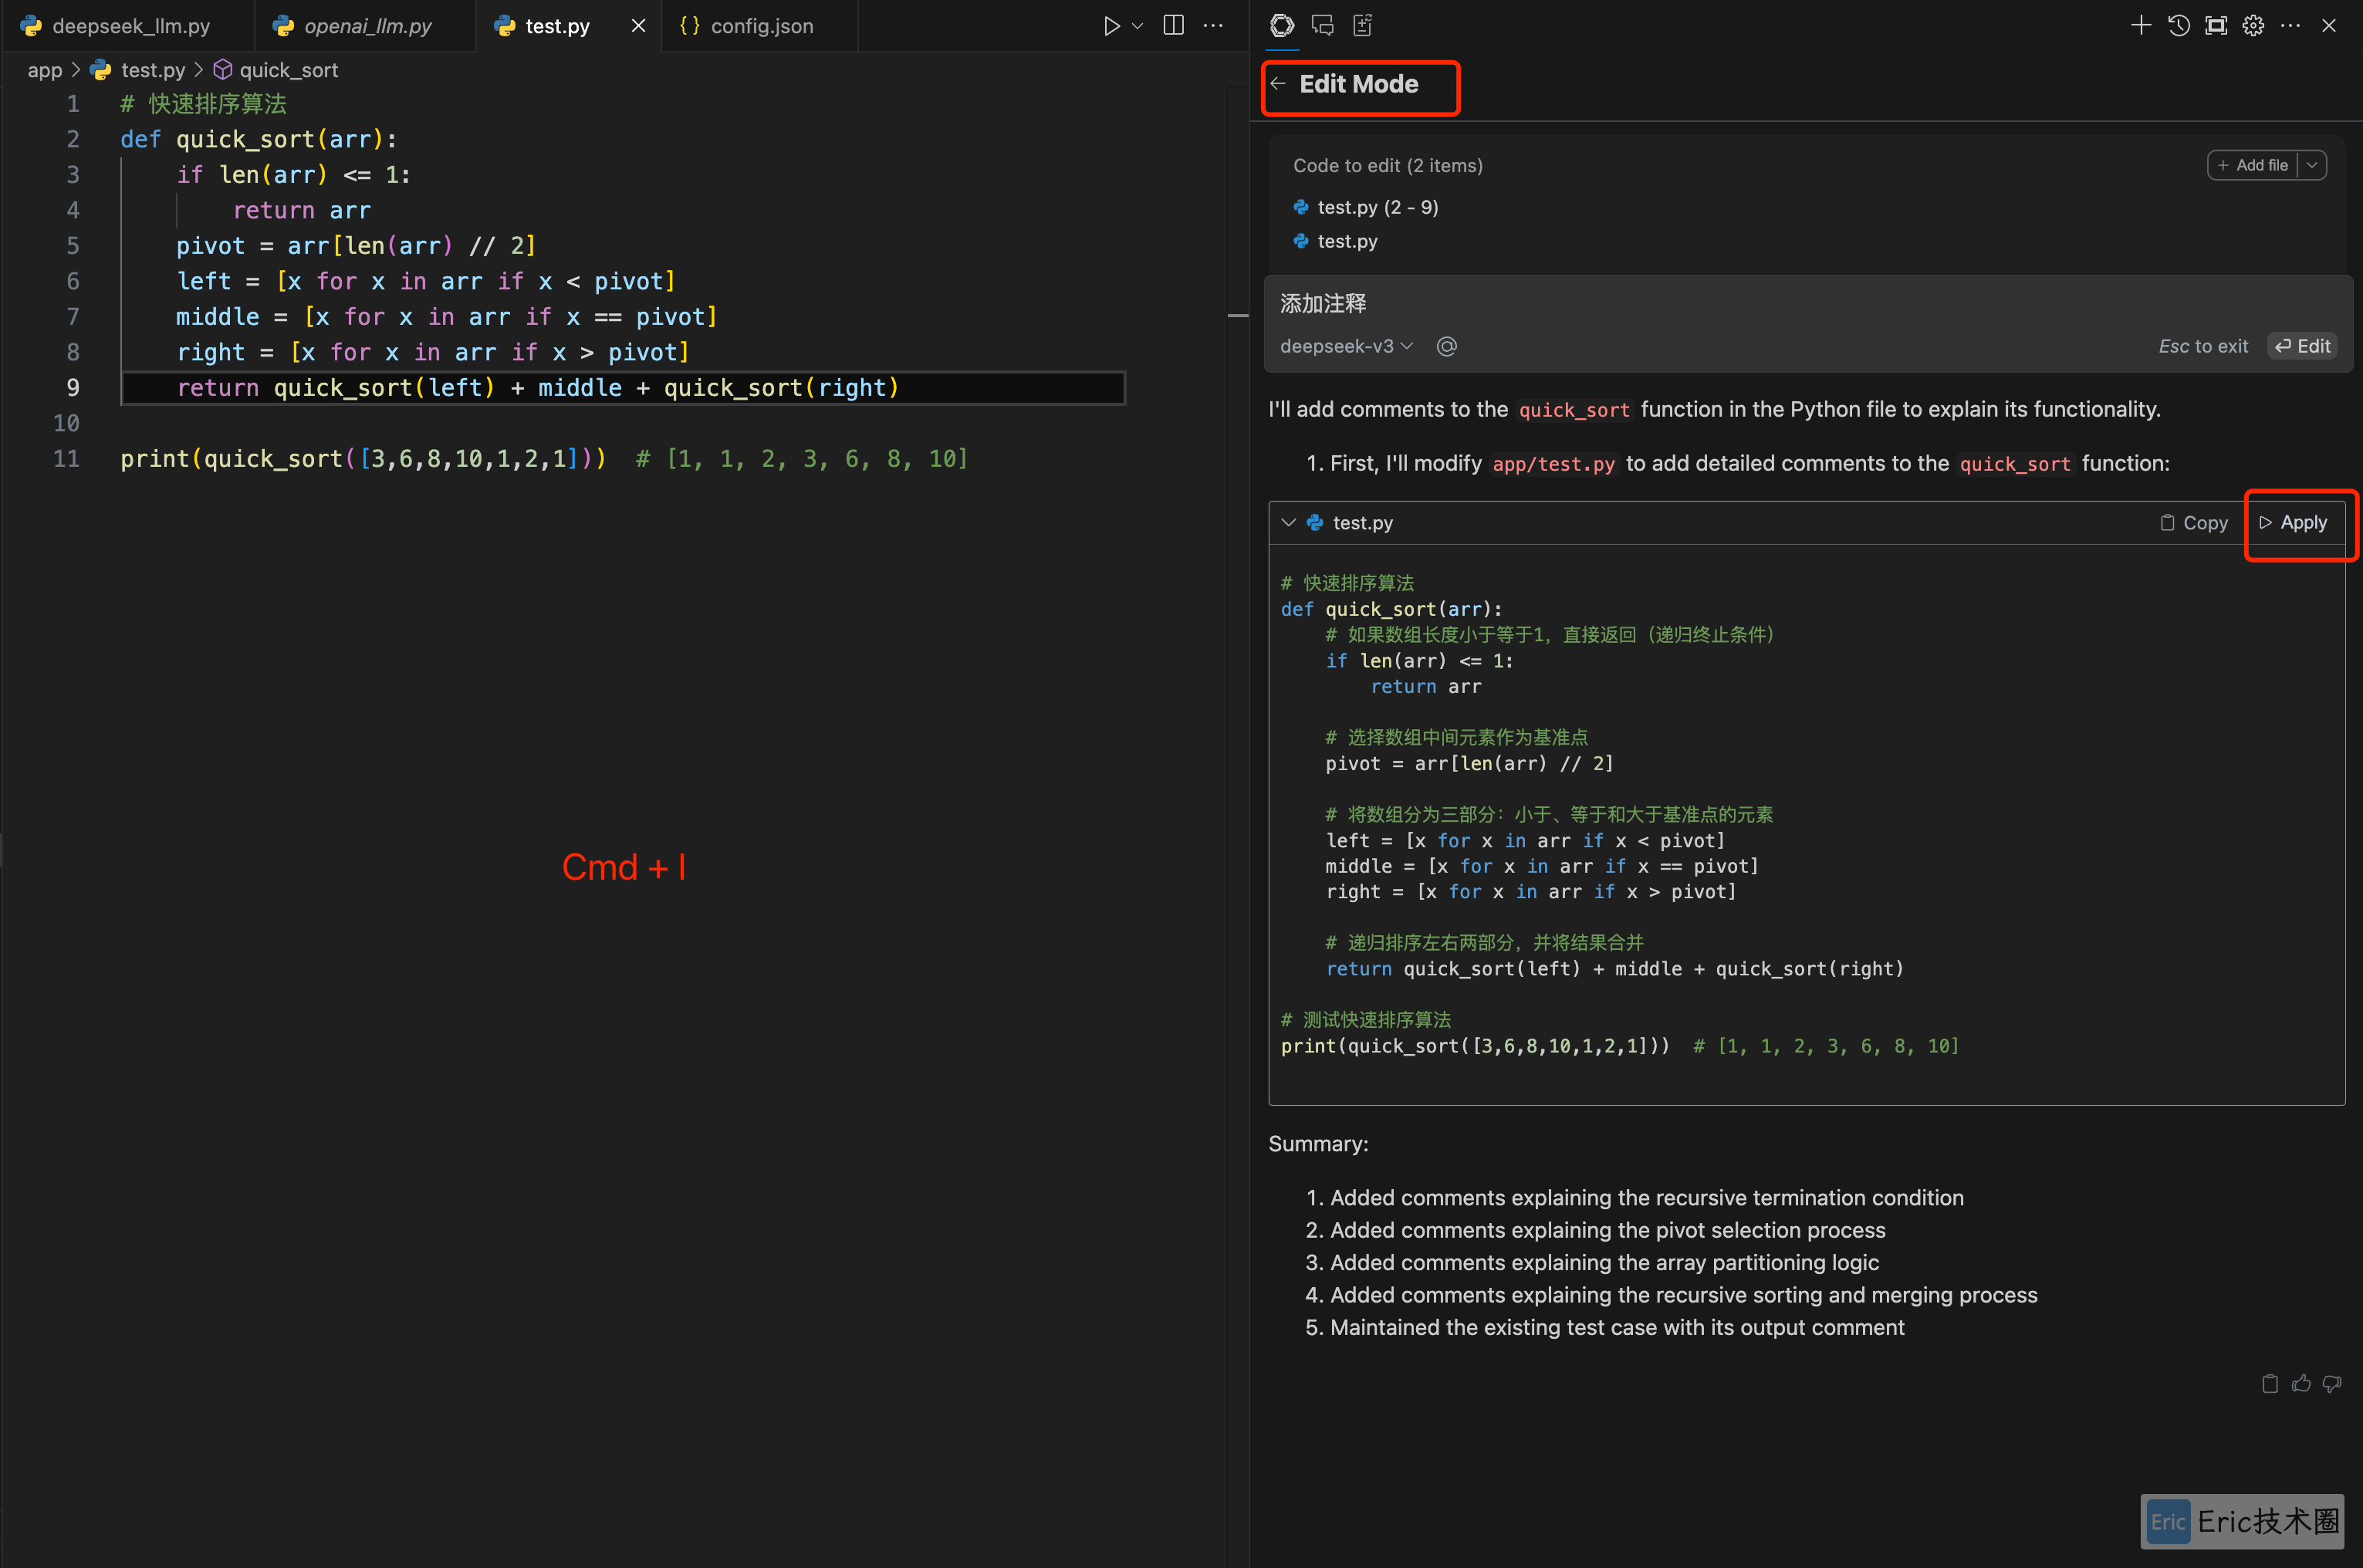Click line number 1 in gutter
This screenshot has width=2363, height=1568.
tap(73, 104)
